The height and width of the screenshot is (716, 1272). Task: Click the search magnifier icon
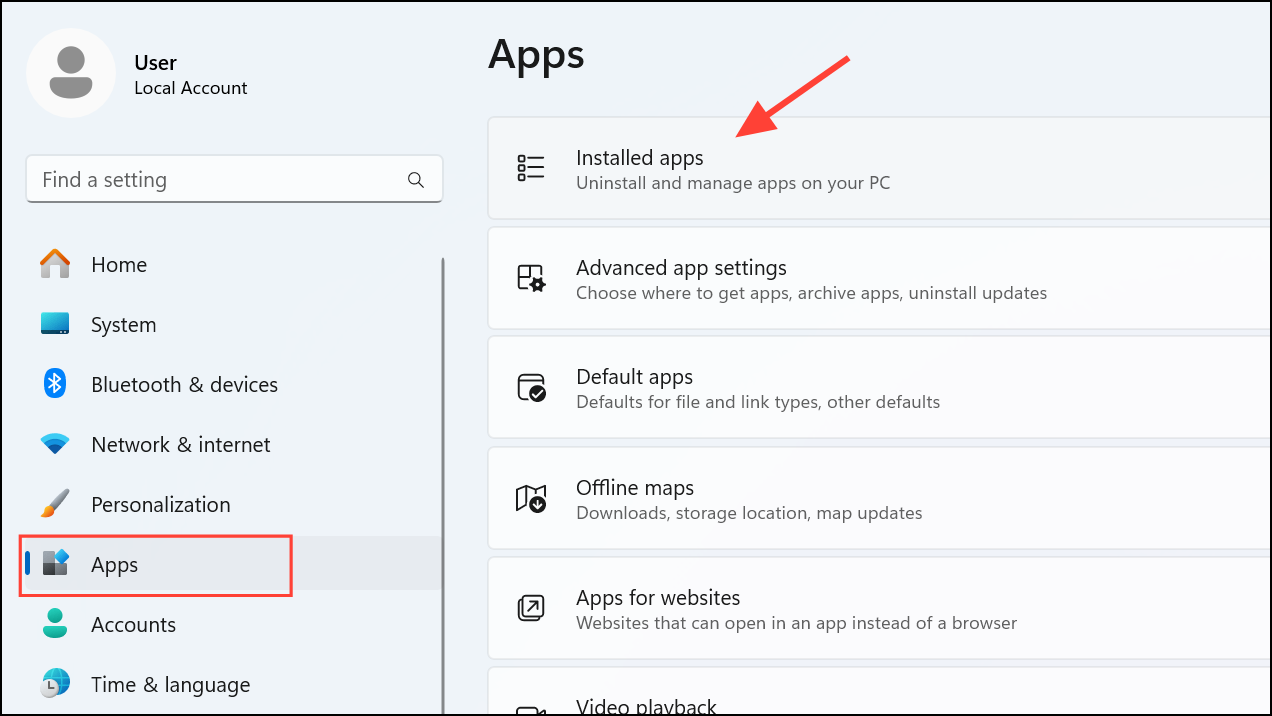(416, 180)
